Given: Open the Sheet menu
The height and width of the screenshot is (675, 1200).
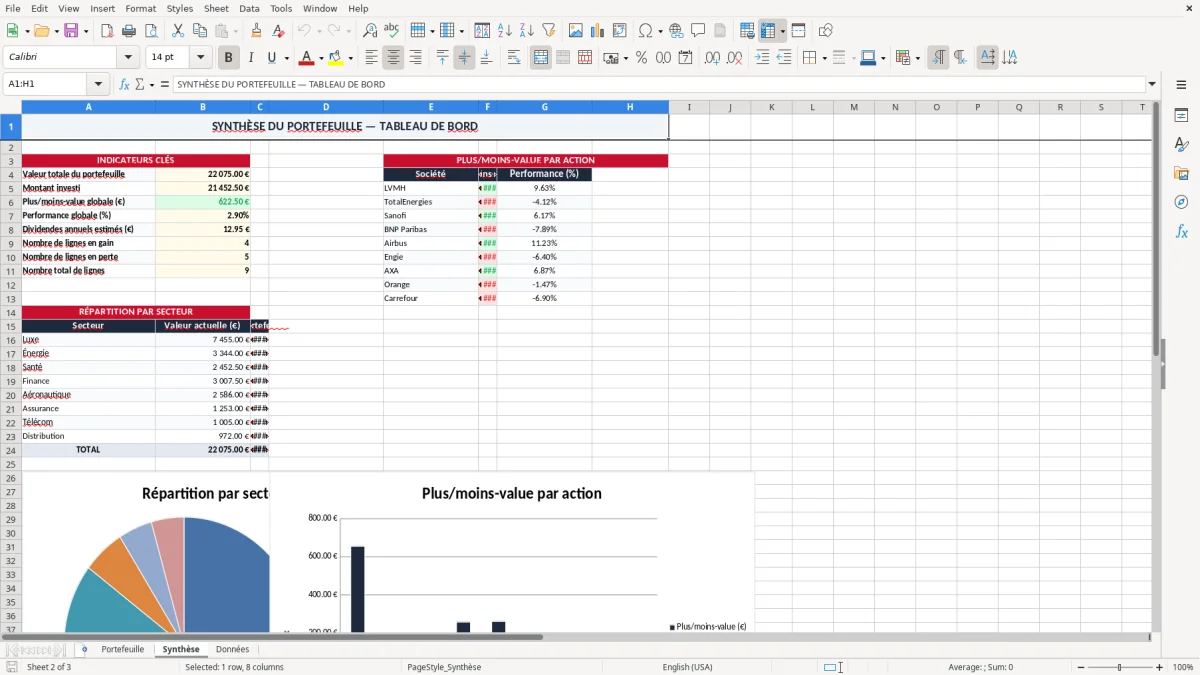Looking at the screenshot, I should point(216,8).
